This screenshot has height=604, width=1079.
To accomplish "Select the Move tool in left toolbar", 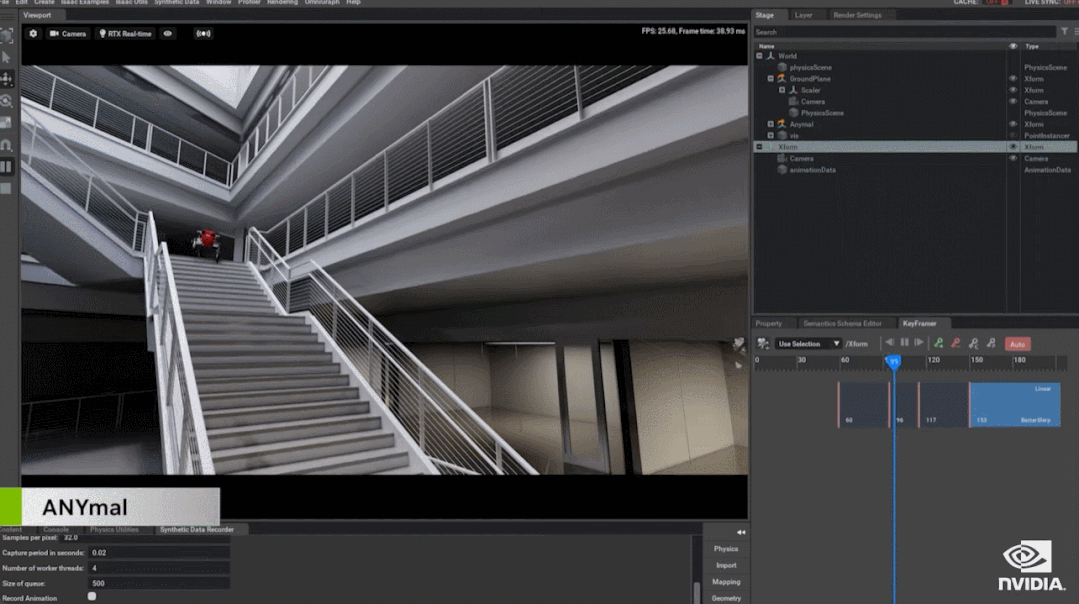I will click(7, 79).
